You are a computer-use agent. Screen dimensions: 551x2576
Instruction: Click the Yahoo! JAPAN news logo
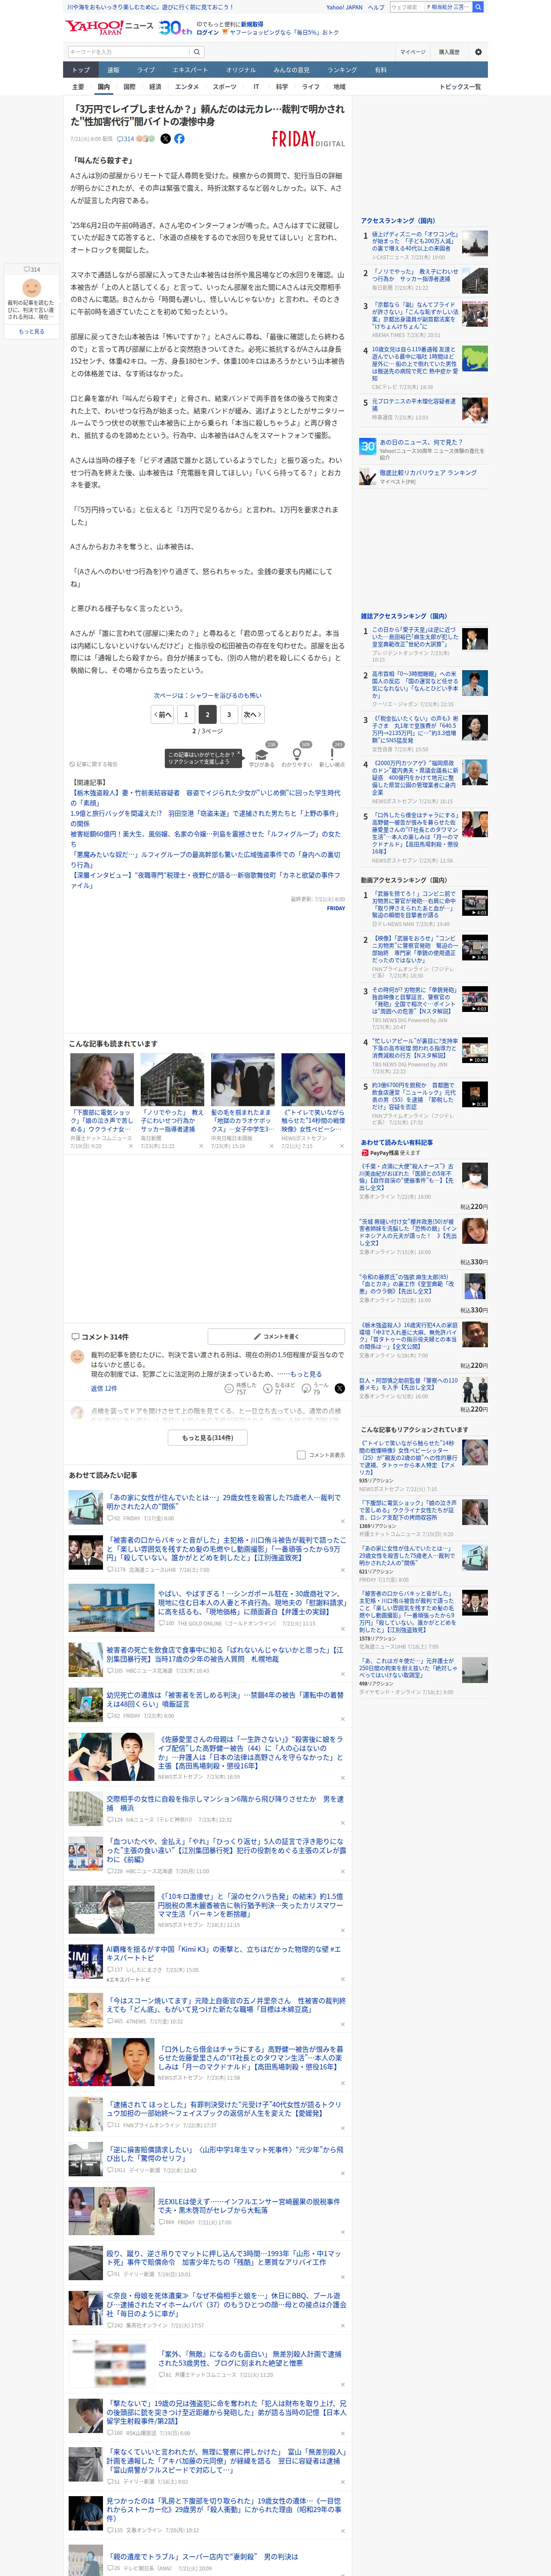(109, 27)
